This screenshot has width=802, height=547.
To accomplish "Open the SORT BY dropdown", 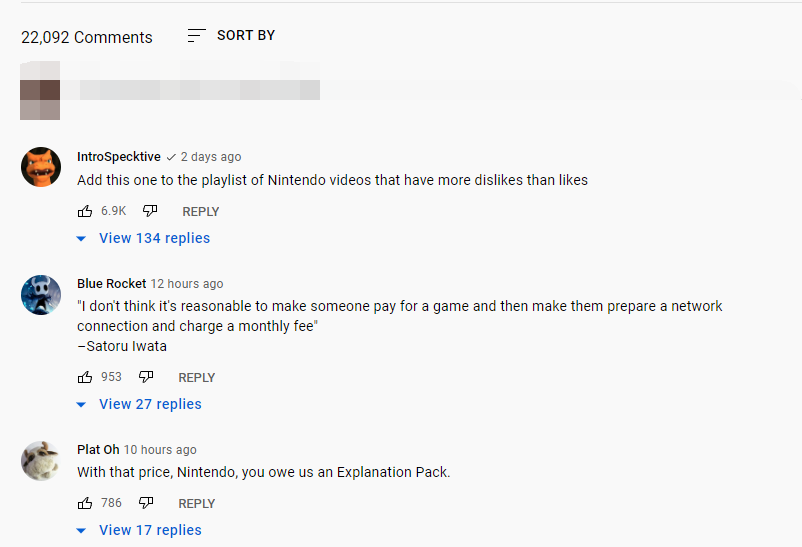I will (x=245, y=36).
